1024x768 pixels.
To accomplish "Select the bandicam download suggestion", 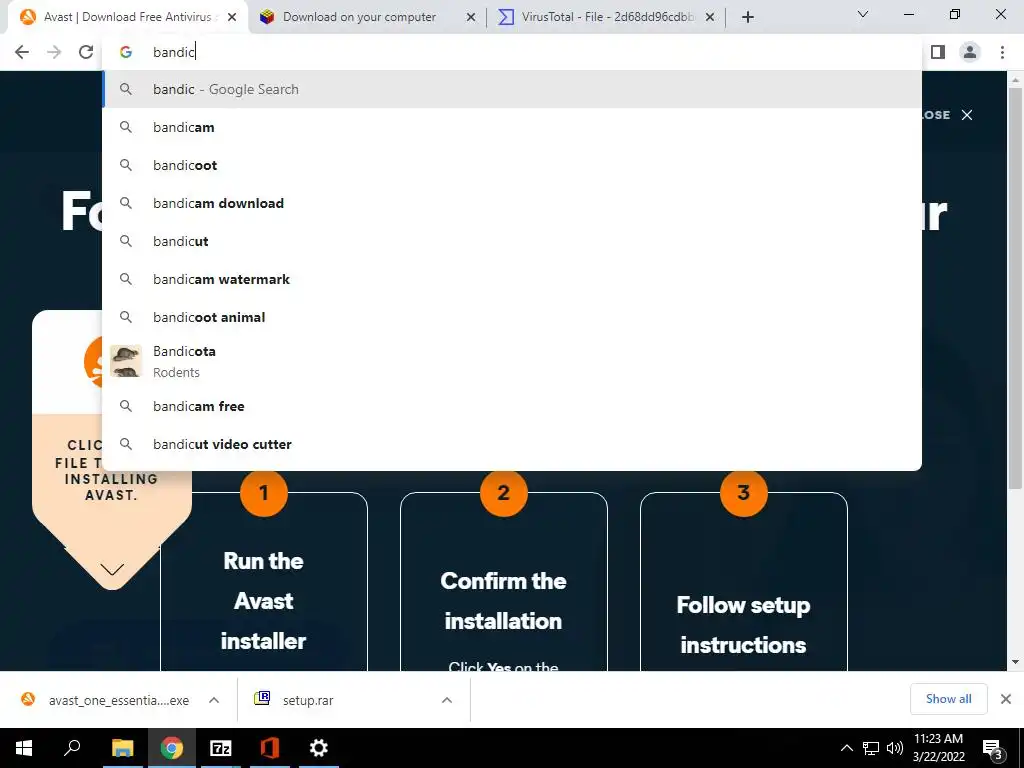I will click(512, 203).
